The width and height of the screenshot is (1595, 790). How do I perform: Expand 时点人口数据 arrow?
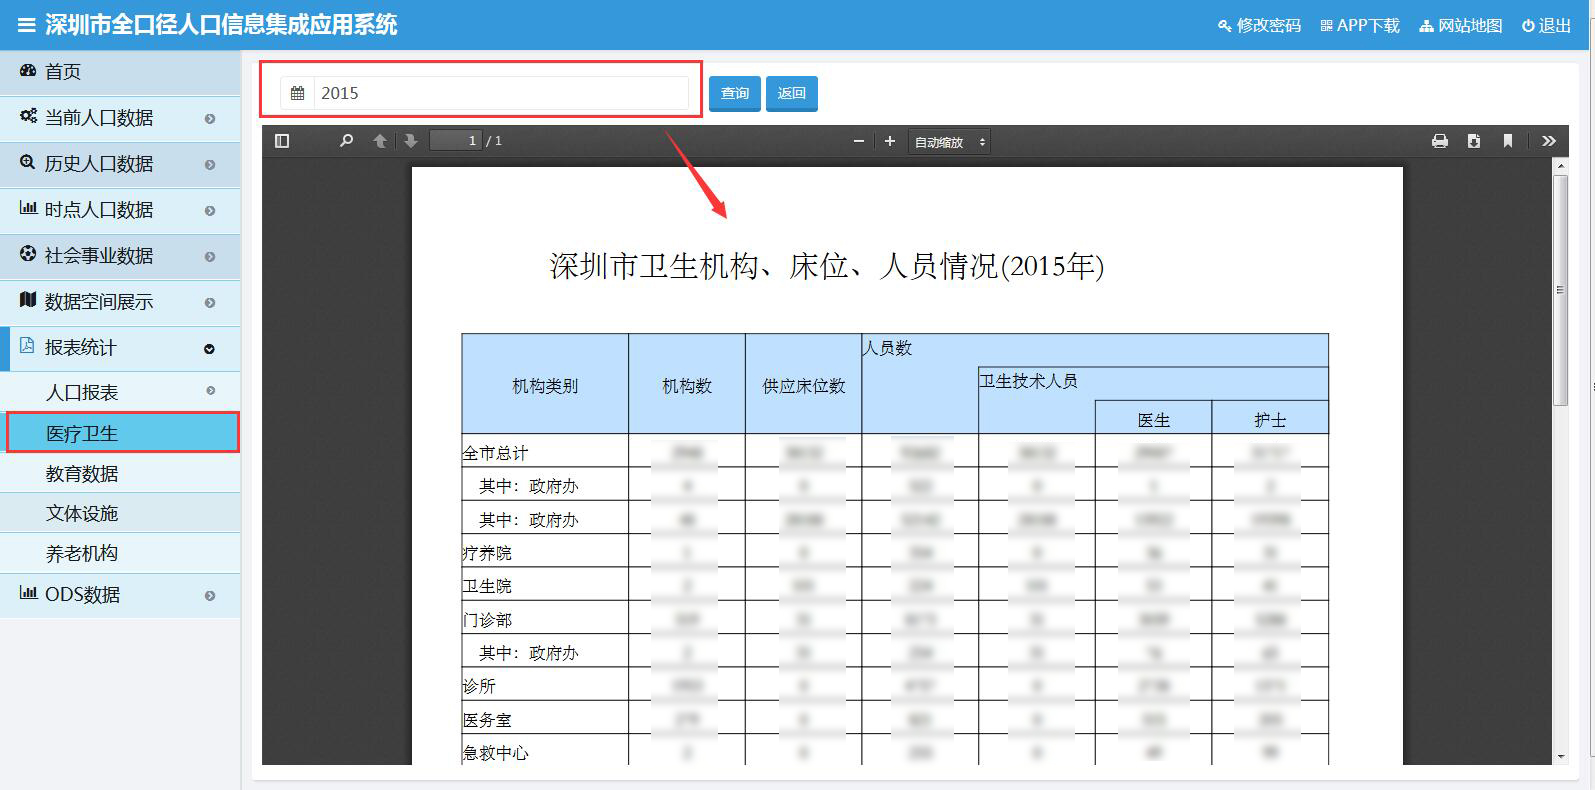point(210,211)
